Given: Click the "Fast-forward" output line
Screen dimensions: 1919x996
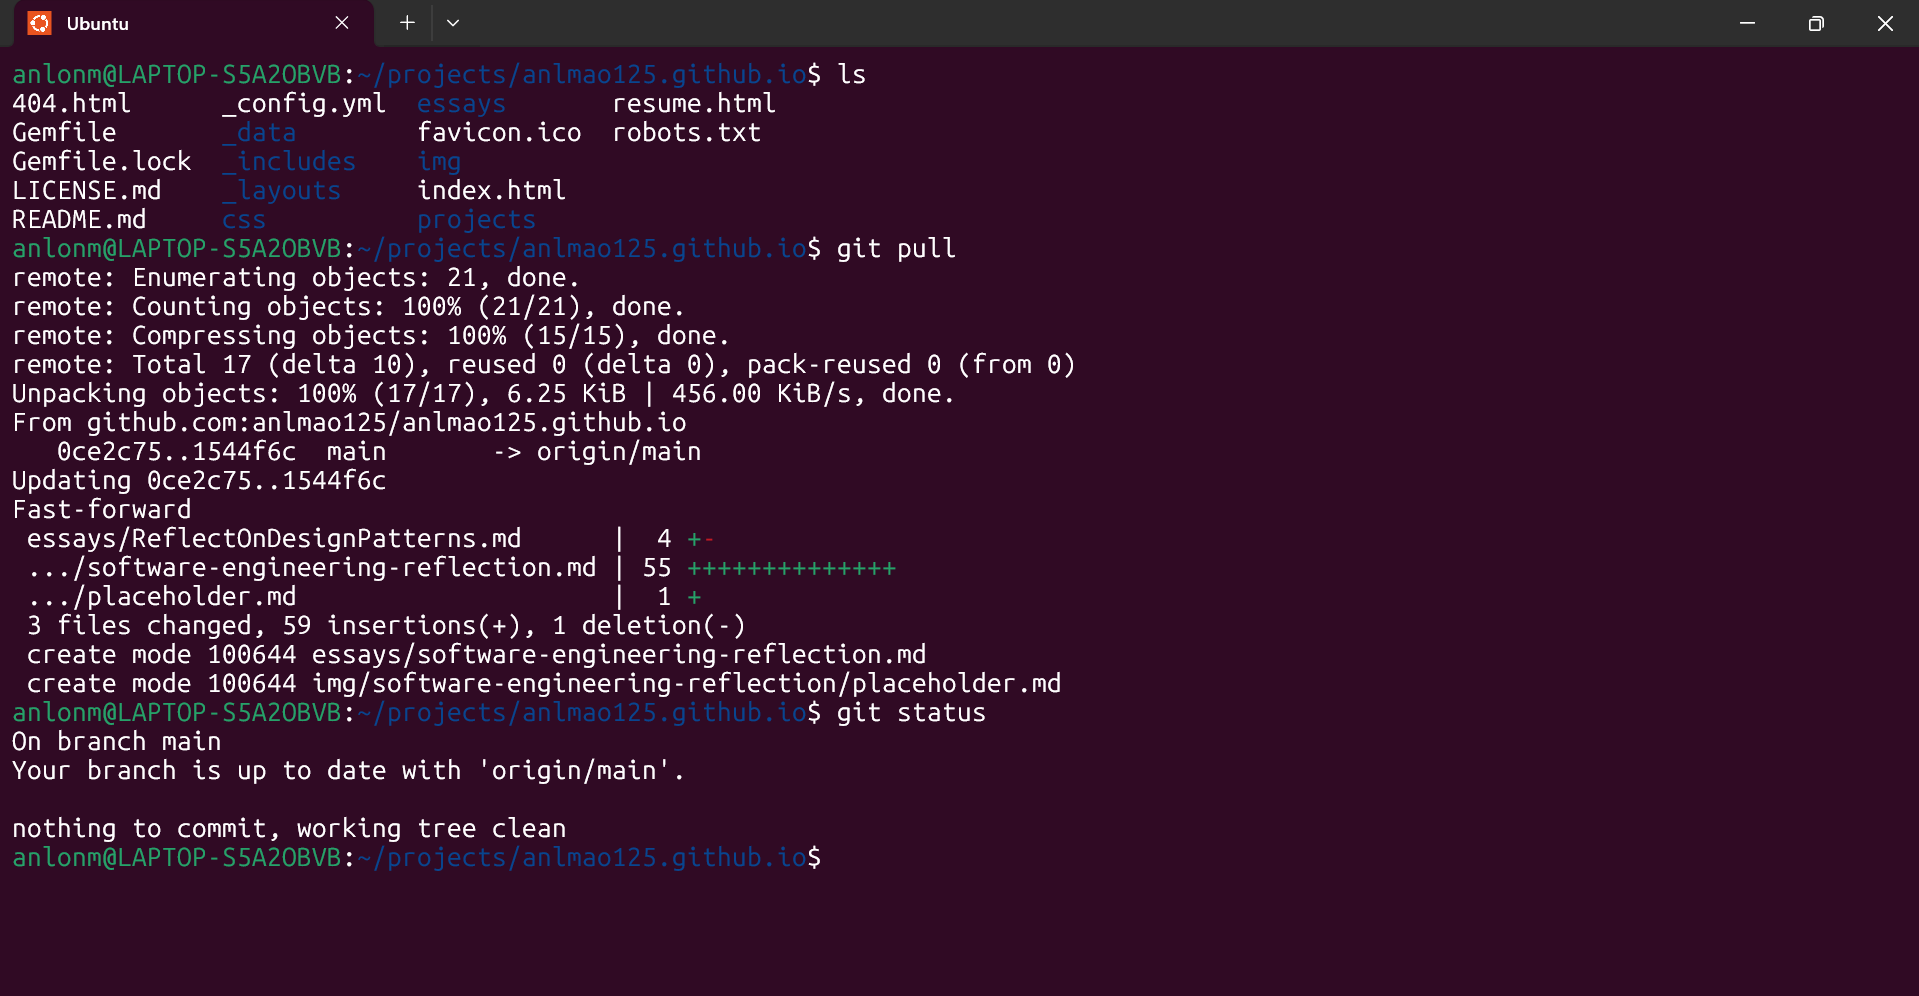Looking at the screenshot, I should tap(101, 510).
